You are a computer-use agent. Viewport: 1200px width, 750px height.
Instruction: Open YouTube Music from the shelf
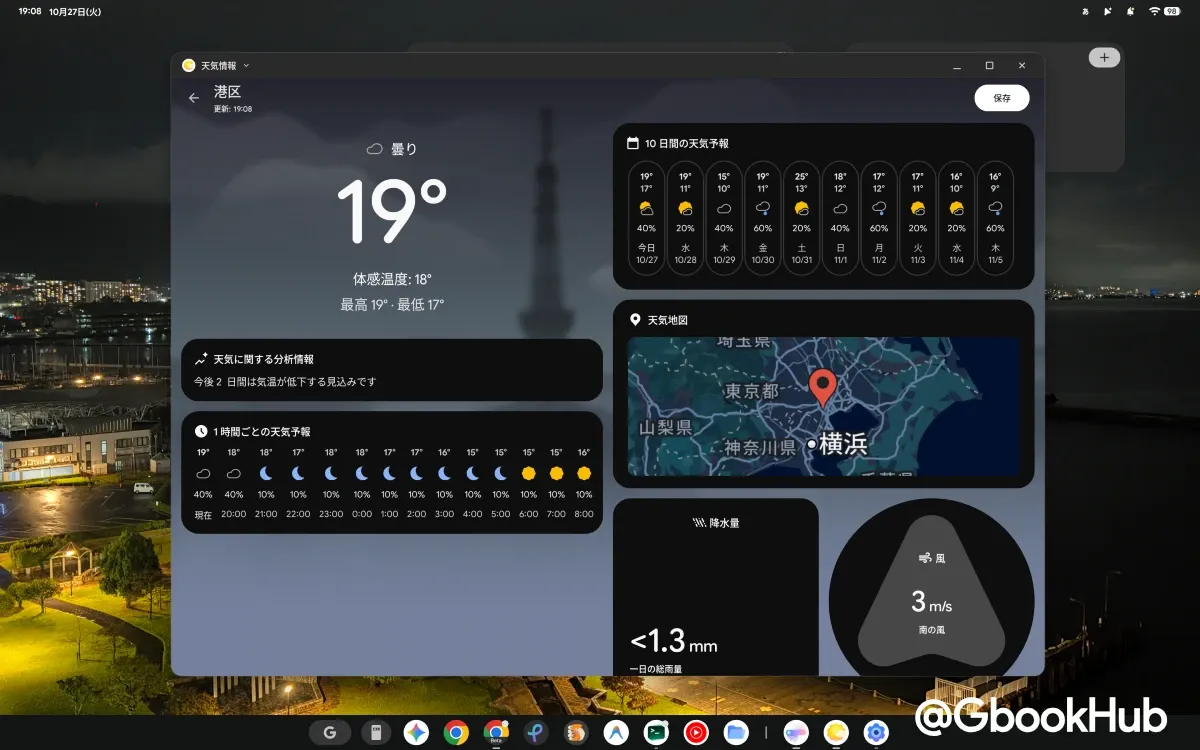coord(696,733)
